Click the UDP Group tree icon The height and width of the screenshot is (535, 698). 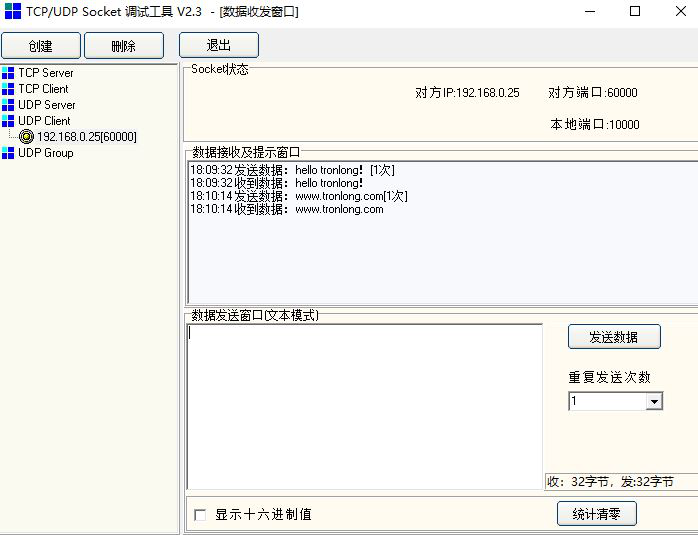coord(8,153)
